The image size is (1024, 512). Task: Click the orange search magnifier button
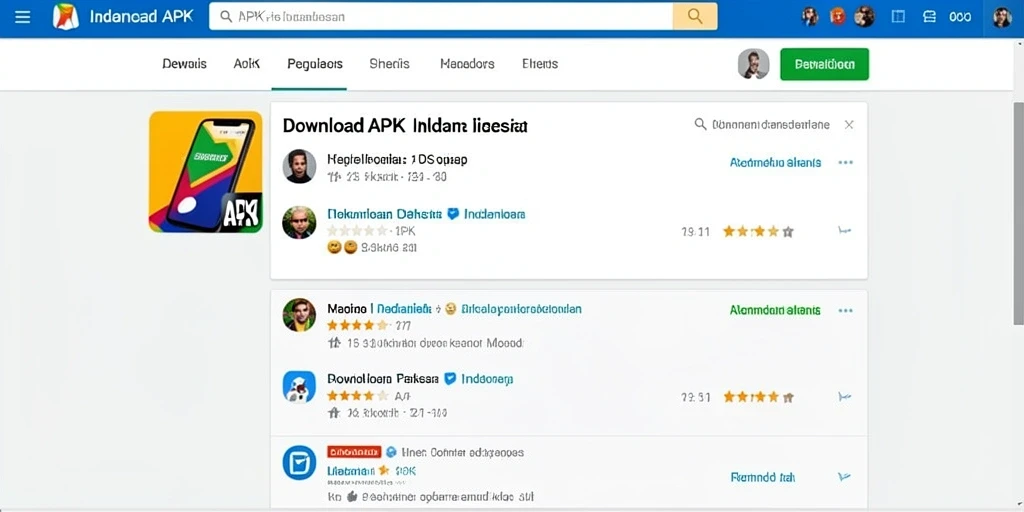pyautogui.click(x=695, y=16)
